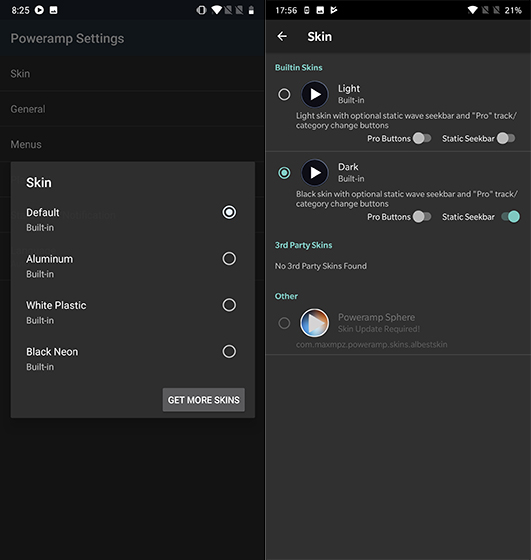This screenshot has height=560, width=531.
Task: Enable Pro Buttons for Light skin
Action: (422, 138)
